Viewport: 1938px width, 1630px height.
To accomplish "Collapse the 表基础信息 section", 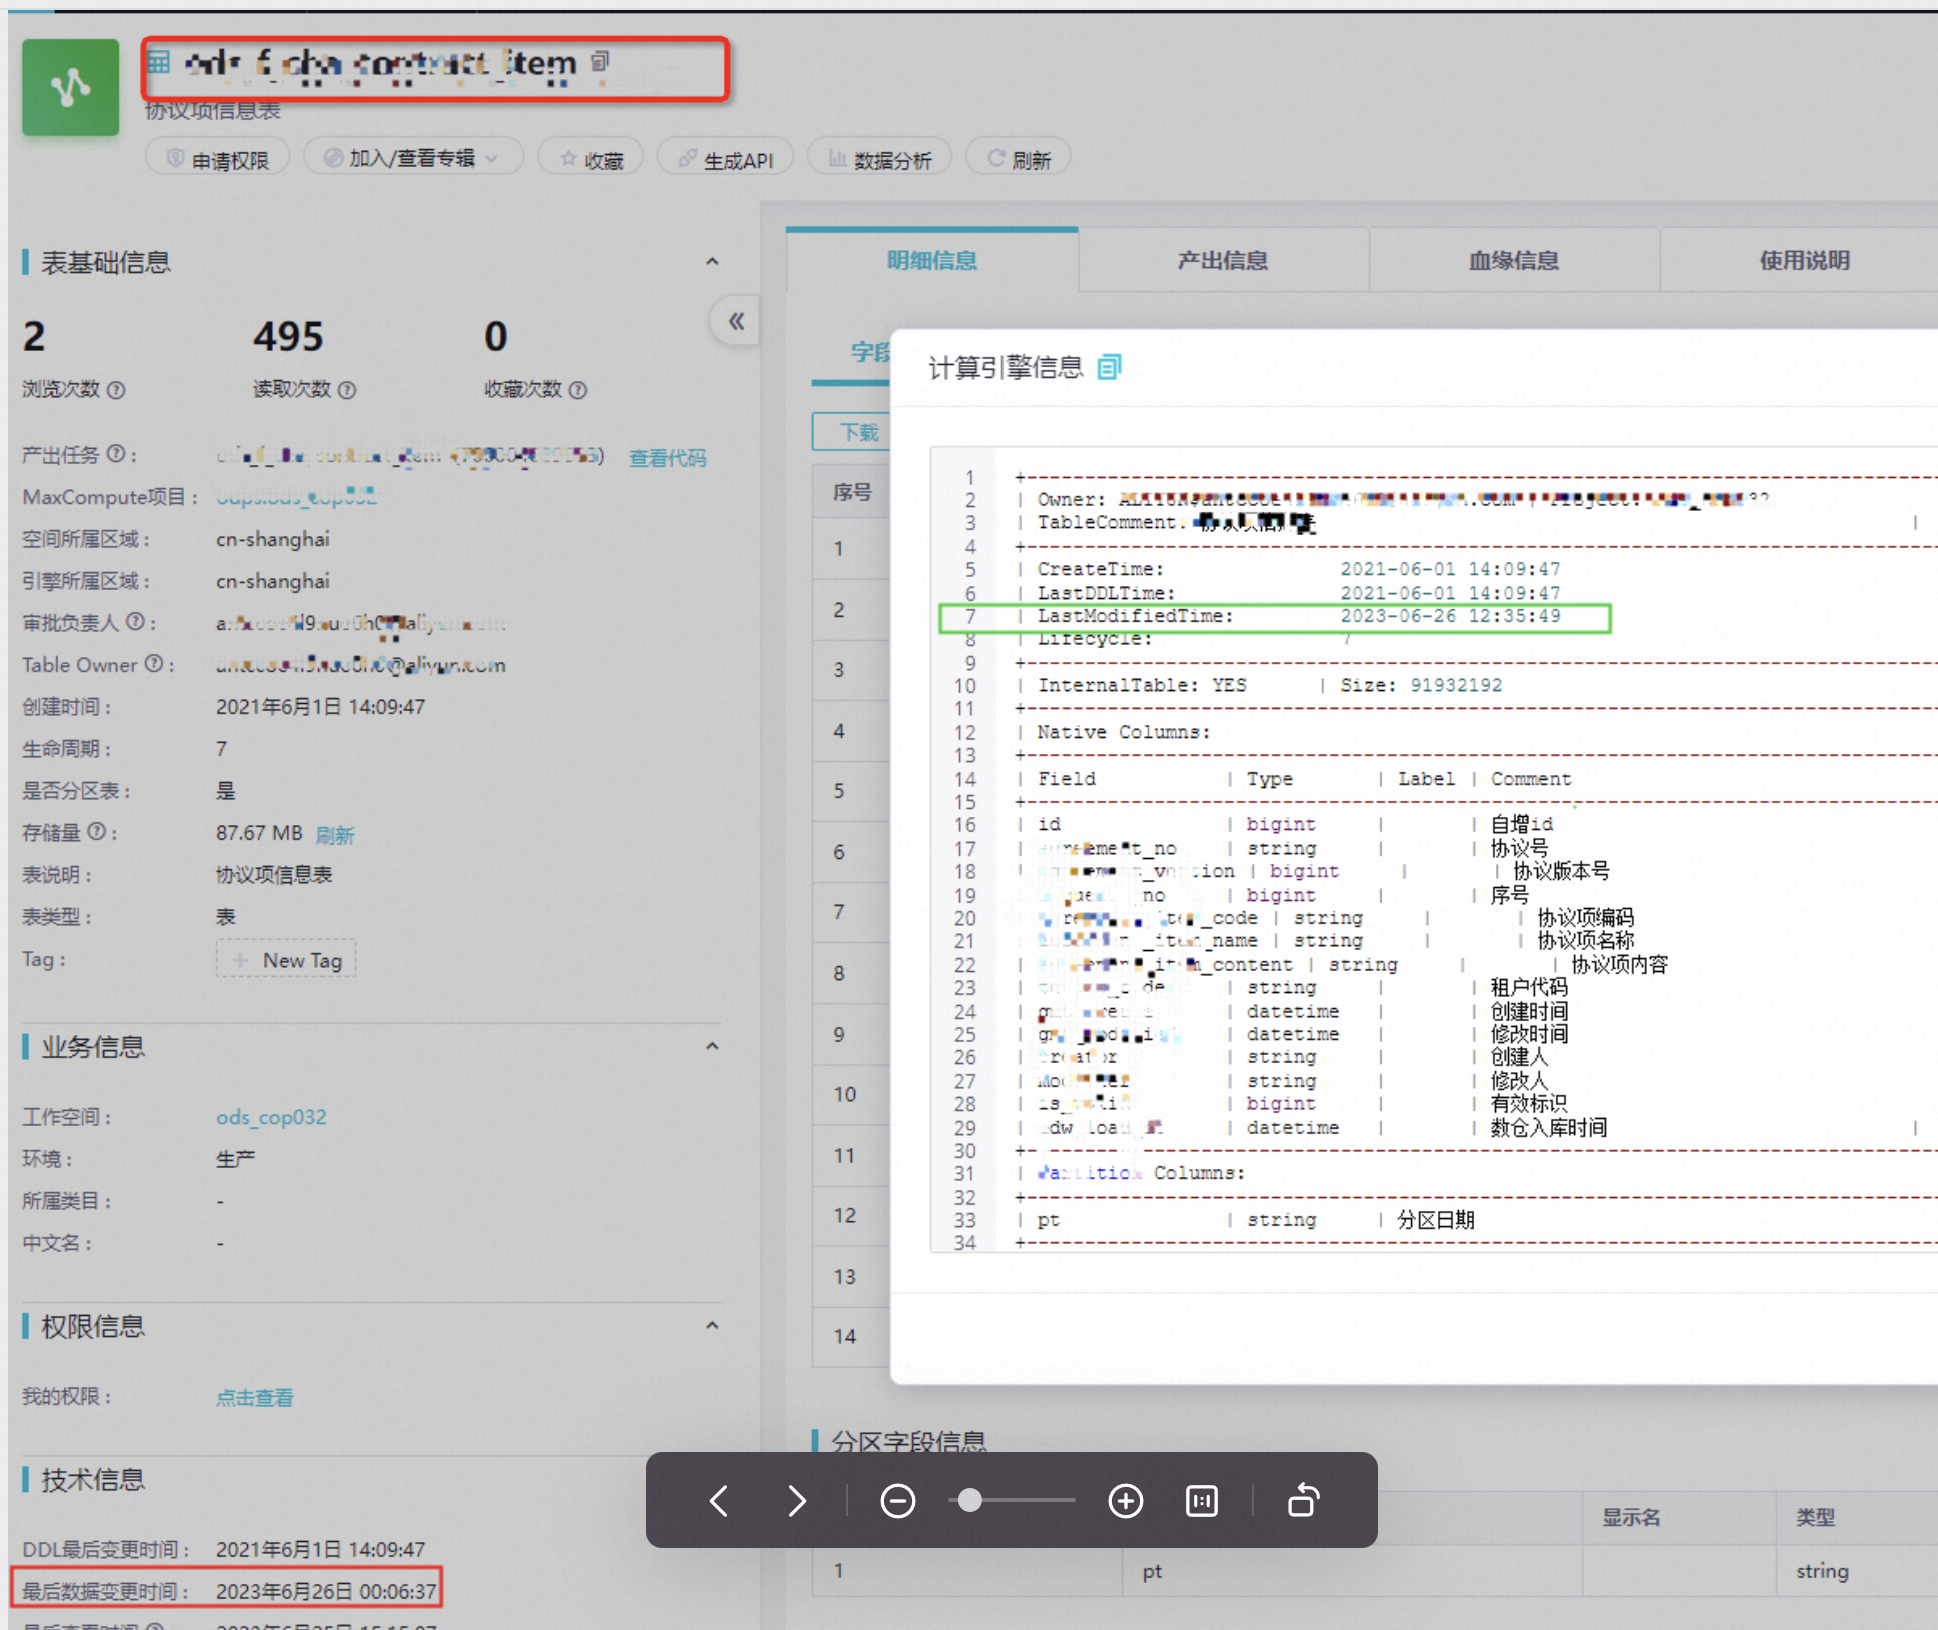I will pos(712,262).
